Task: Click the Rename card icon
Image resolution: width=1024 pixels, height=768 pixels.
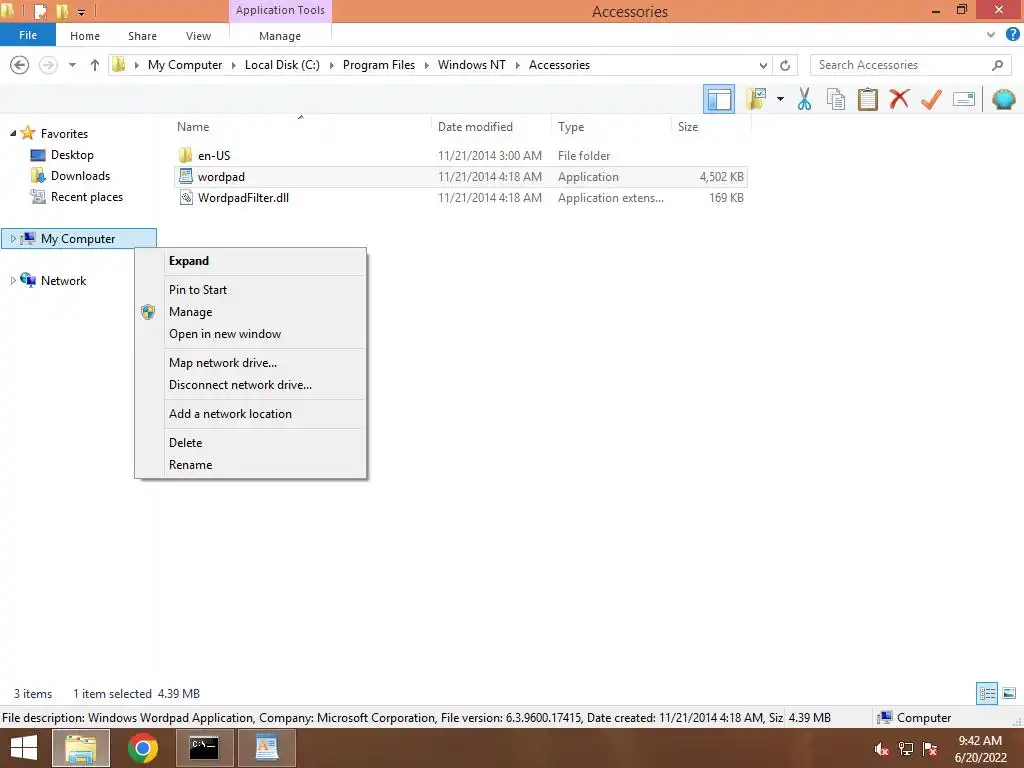Action: [x=963, y=99]
